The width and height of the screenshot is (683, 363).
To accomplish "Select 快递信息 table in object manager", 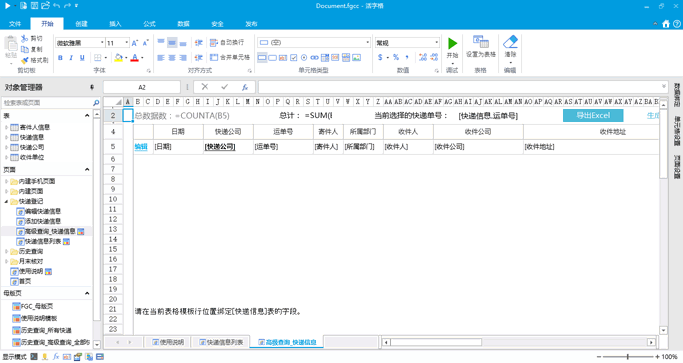I will [x=31, y=137].
